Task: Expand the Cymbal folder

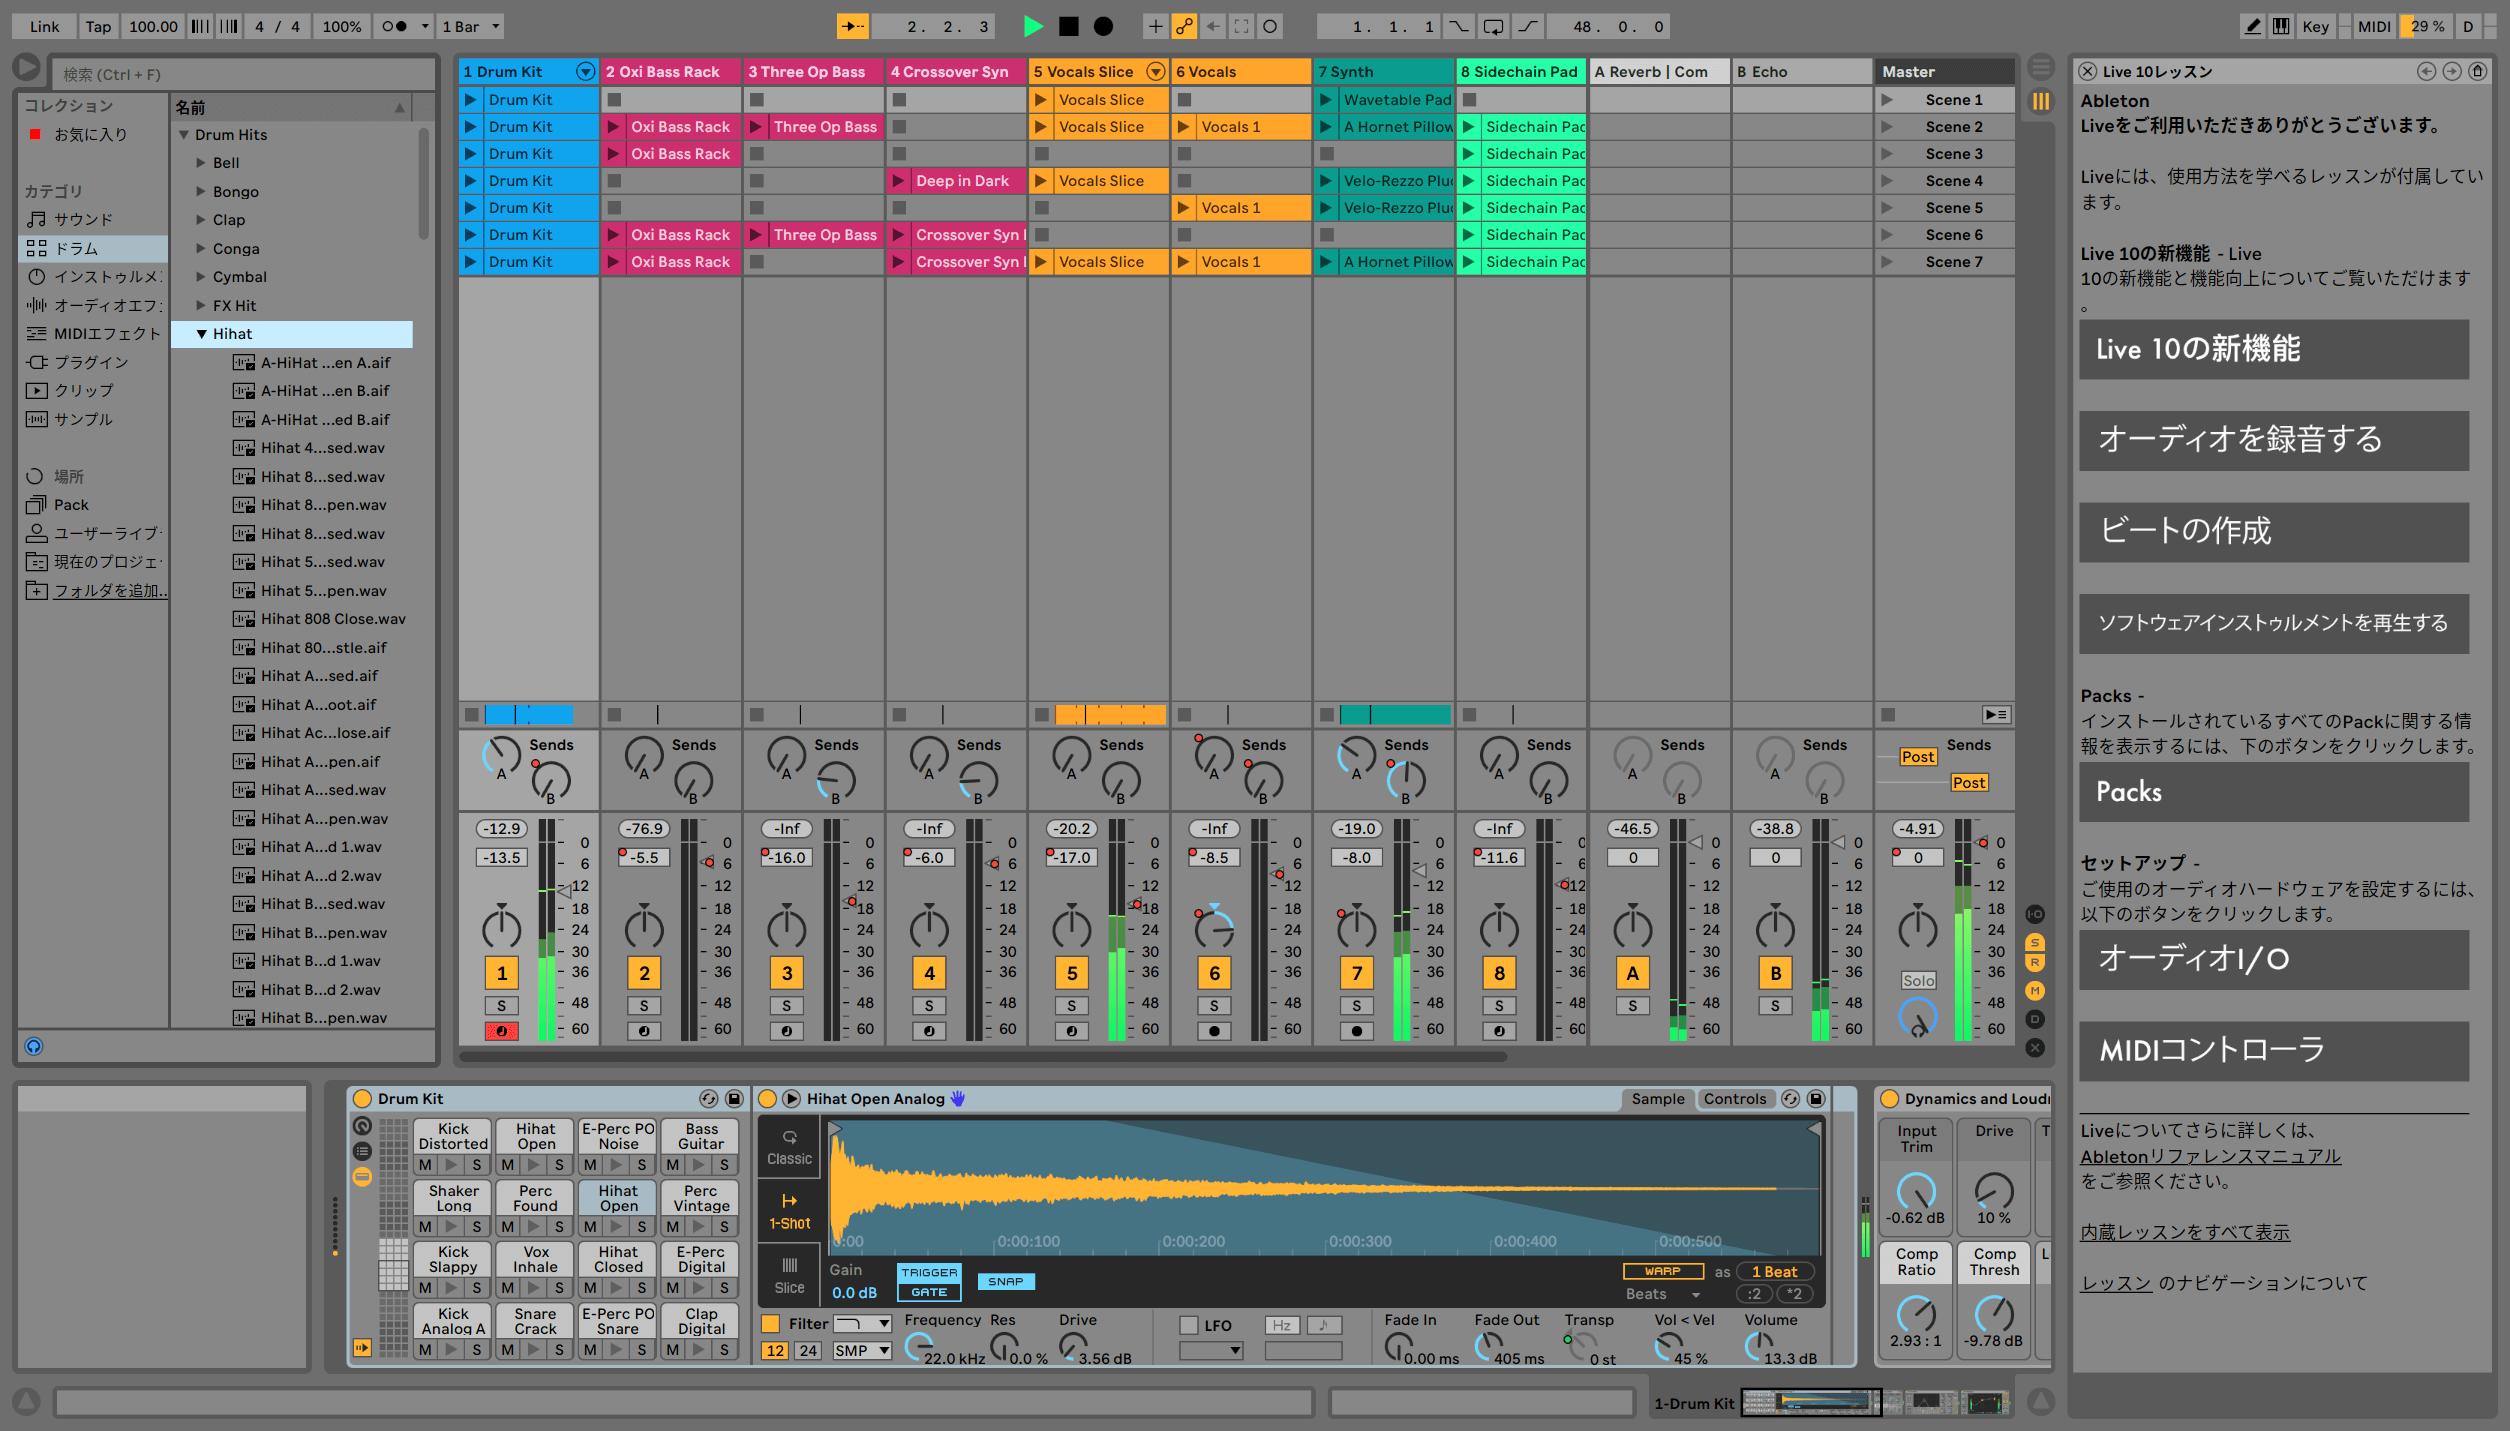Action: click(x=201, y=277)
